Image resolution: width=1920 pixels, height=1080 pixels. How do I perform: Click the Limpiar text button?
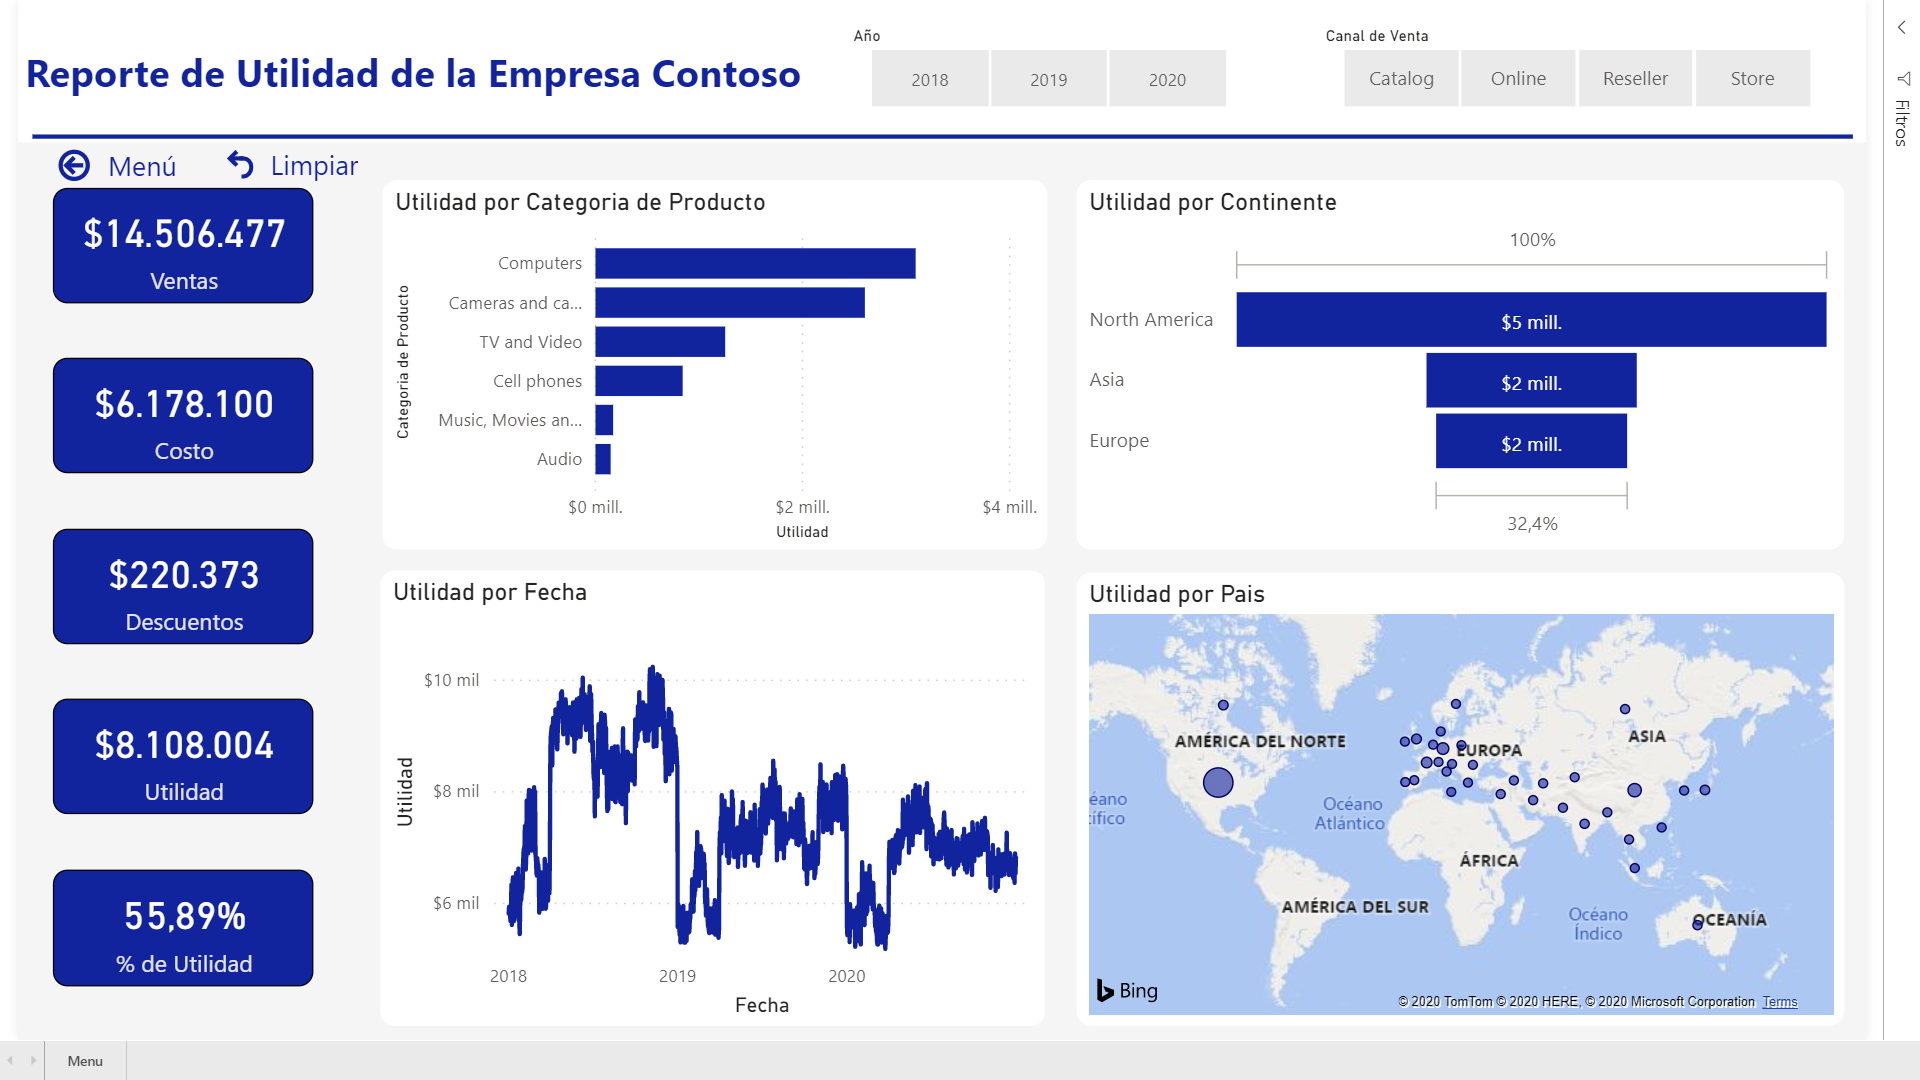tap(314, 166)
